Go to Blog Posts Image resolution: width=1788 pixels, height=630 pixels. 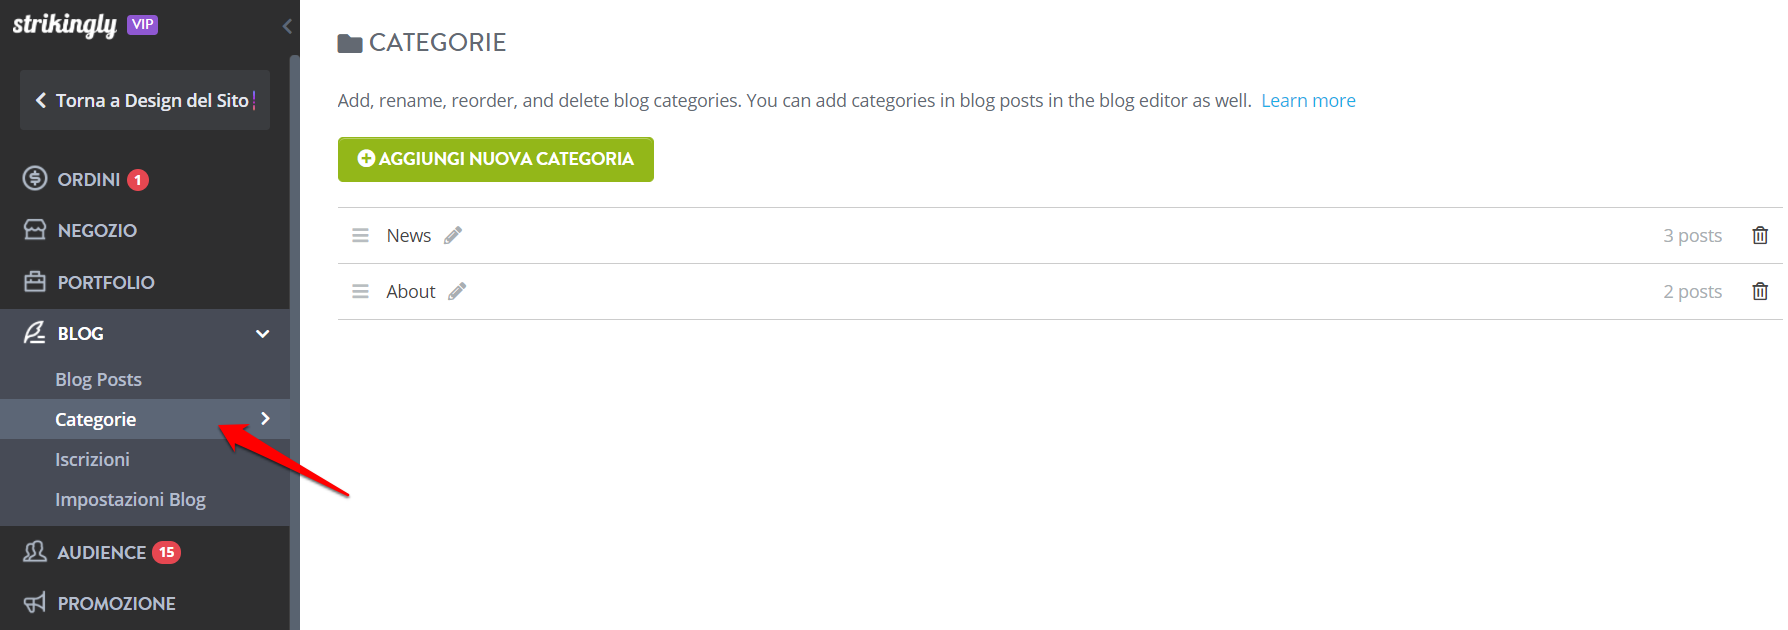pos(98,379)
